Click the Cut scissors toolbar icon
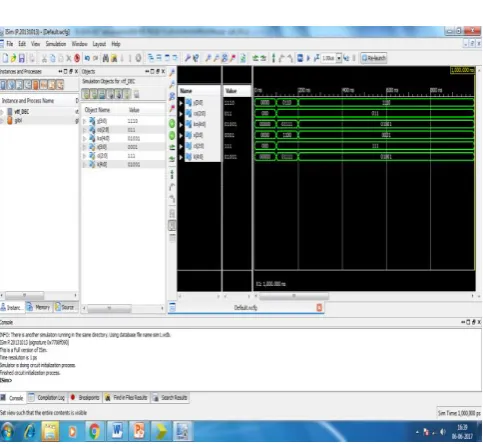 point(44,58)
